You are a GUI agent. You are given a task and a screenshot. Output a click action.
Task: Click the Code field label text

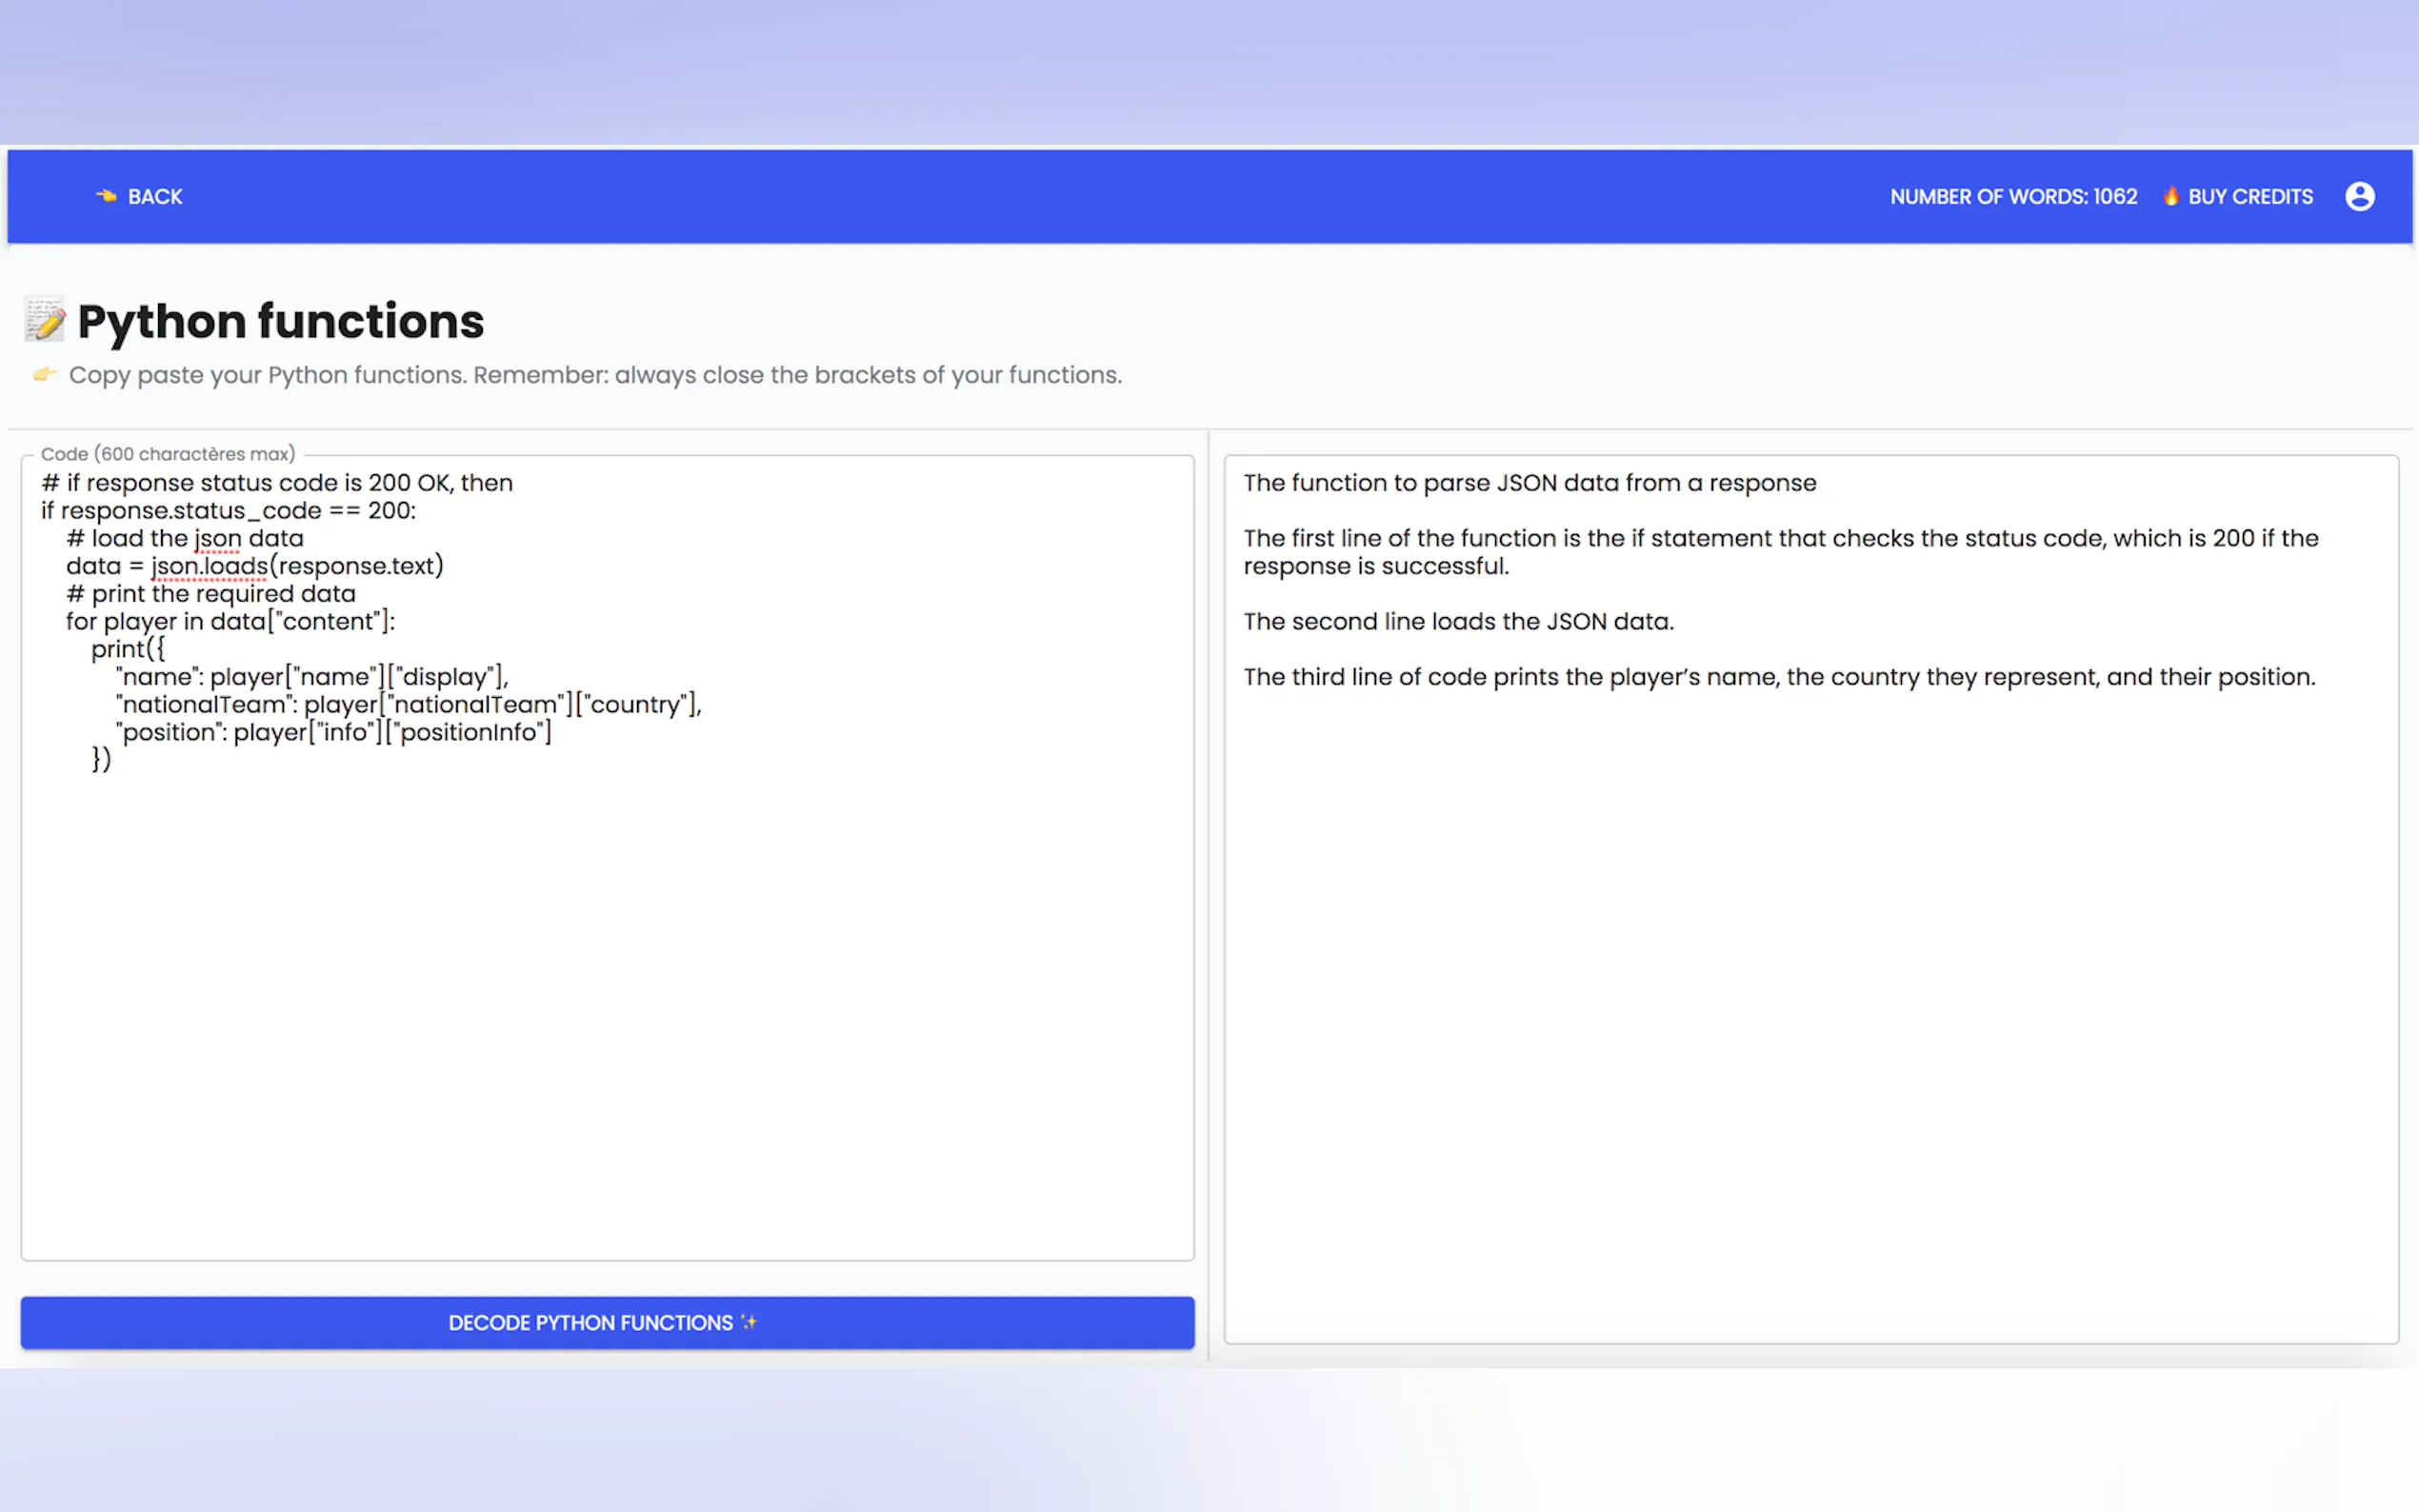tap(168, 454)
